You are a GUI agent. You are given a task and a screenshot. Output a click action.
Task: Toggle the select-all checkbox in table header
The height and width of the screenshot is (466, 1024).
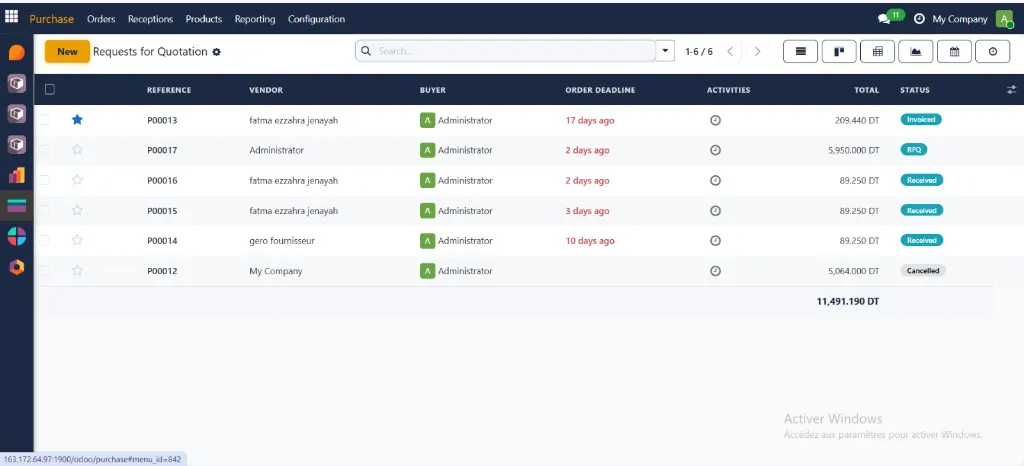coord(50,90)
